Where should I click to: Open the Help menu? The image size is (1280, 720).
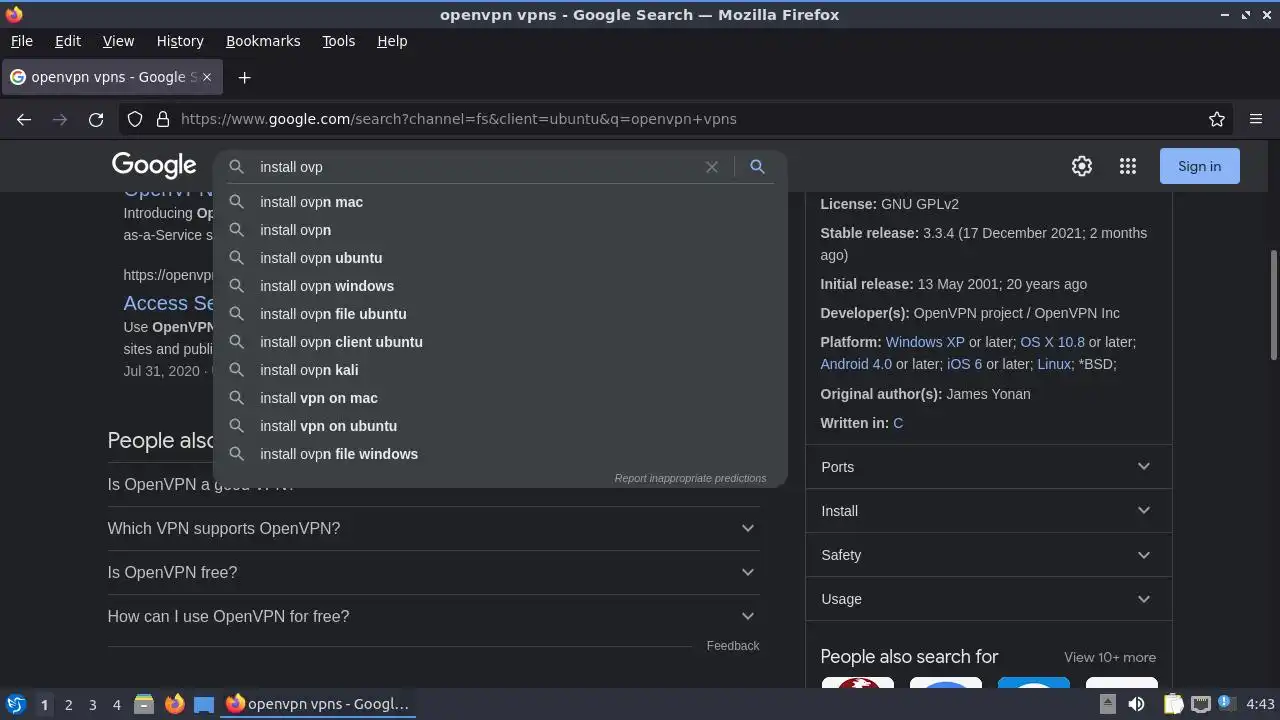392,41
